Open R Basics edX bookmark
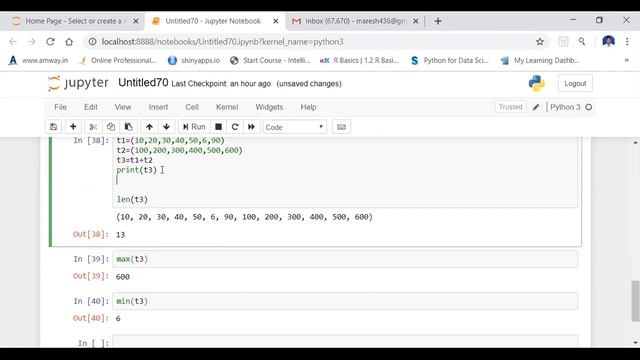This screenshot has height=360, width=640. click(x=359, y=60)
